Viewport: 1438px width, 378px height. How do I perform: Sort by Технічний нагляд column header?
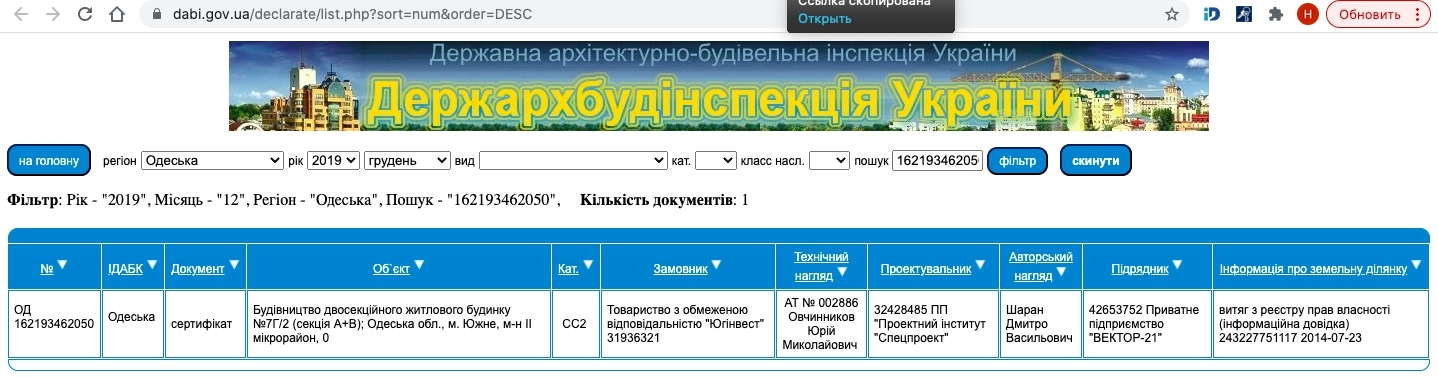pyautogui.click(x=821, y=266)
